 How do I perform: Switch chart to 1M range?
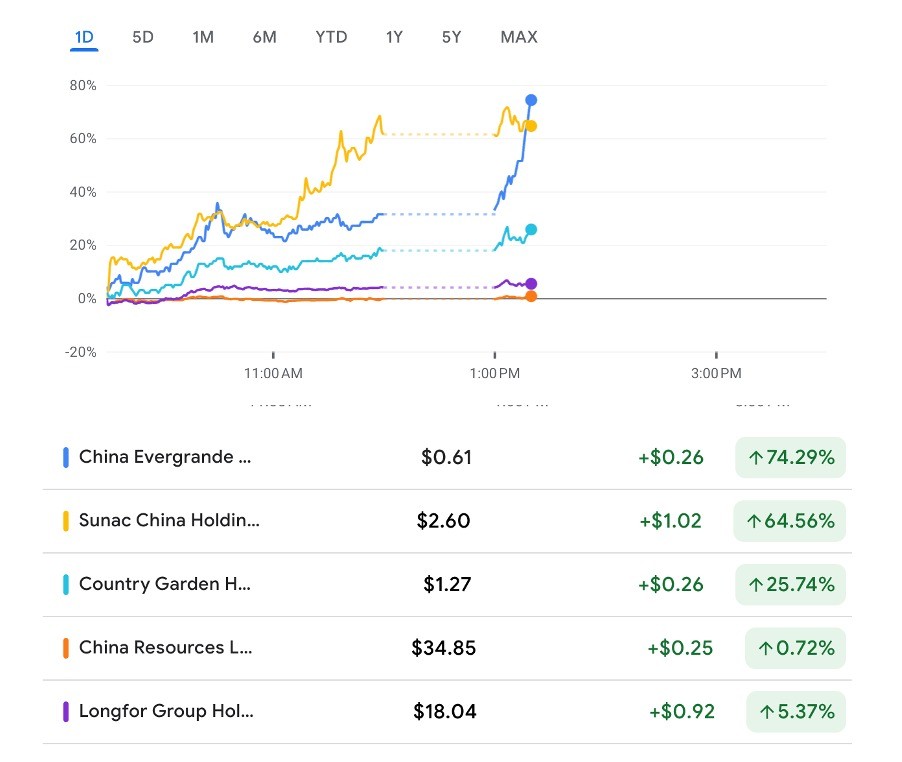pyautogui.click(x=203, y=37)
